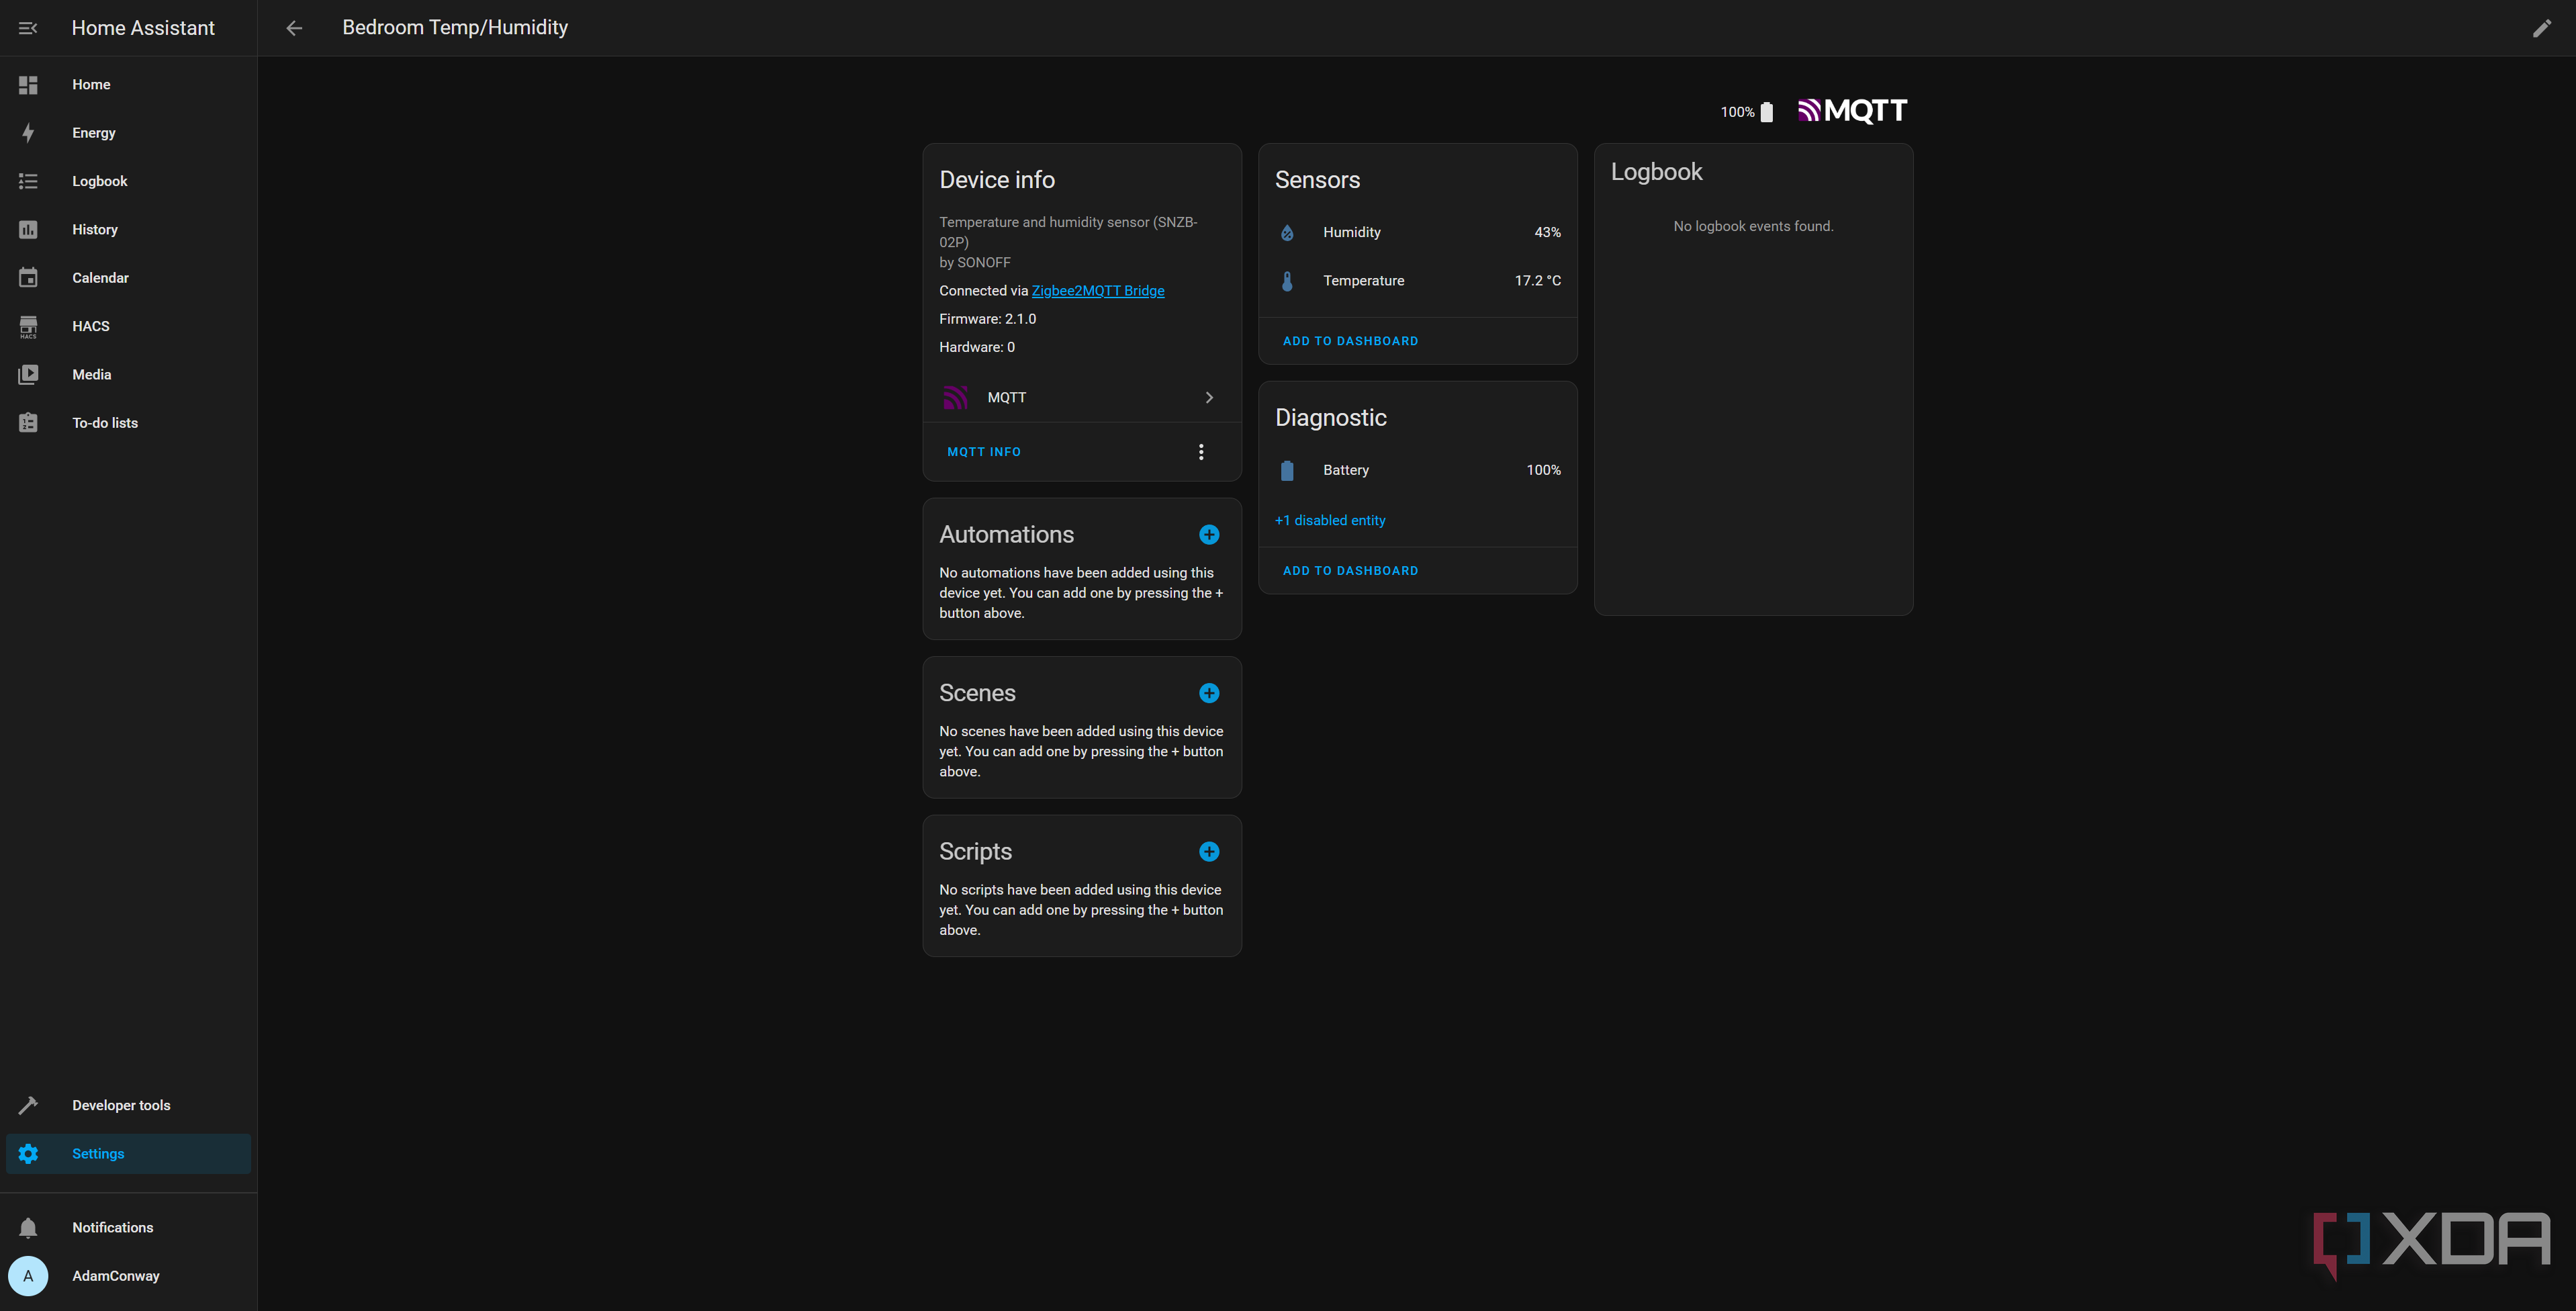Expand the MQTT integration row chevron
Screen dimensions: 2576x1311
pyautogui.click(x=1209, y=398)
